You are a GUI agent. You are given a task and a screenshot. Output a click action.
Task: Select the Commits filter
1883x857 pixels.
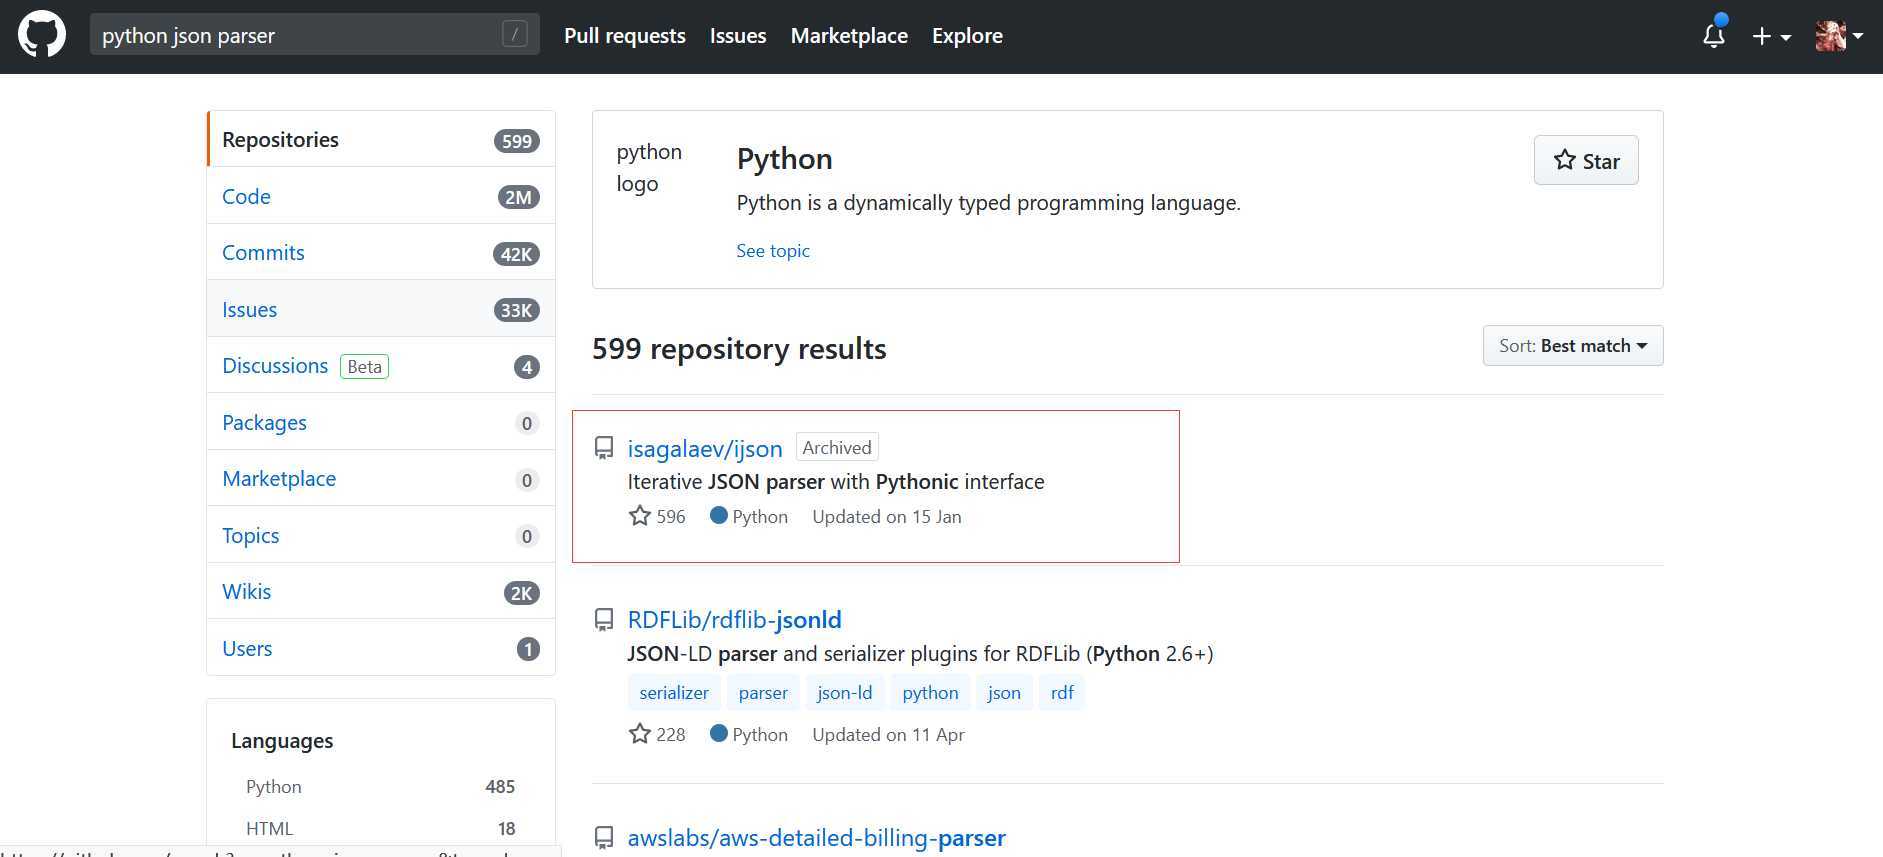pyautogui.click(x=381, y=252)
